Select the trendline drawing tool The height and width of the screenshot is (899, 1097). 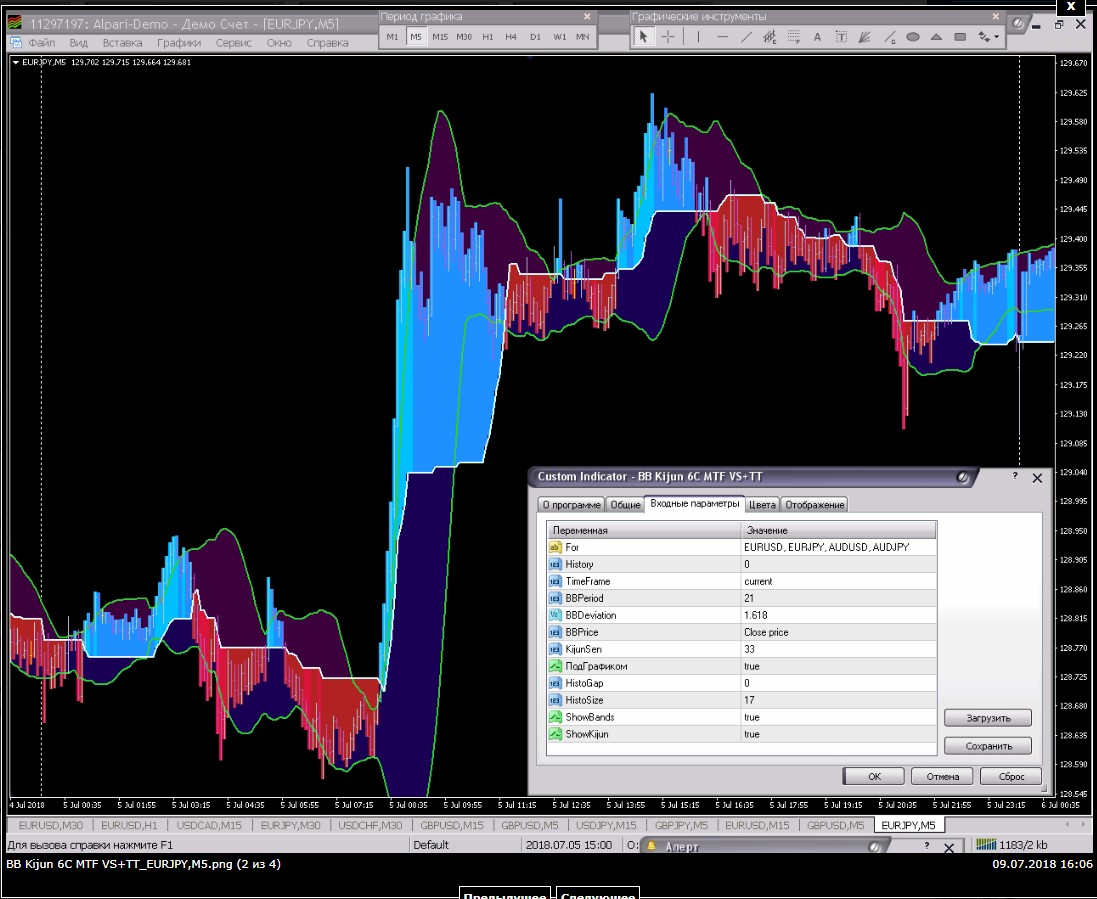[x=746, y=37]
